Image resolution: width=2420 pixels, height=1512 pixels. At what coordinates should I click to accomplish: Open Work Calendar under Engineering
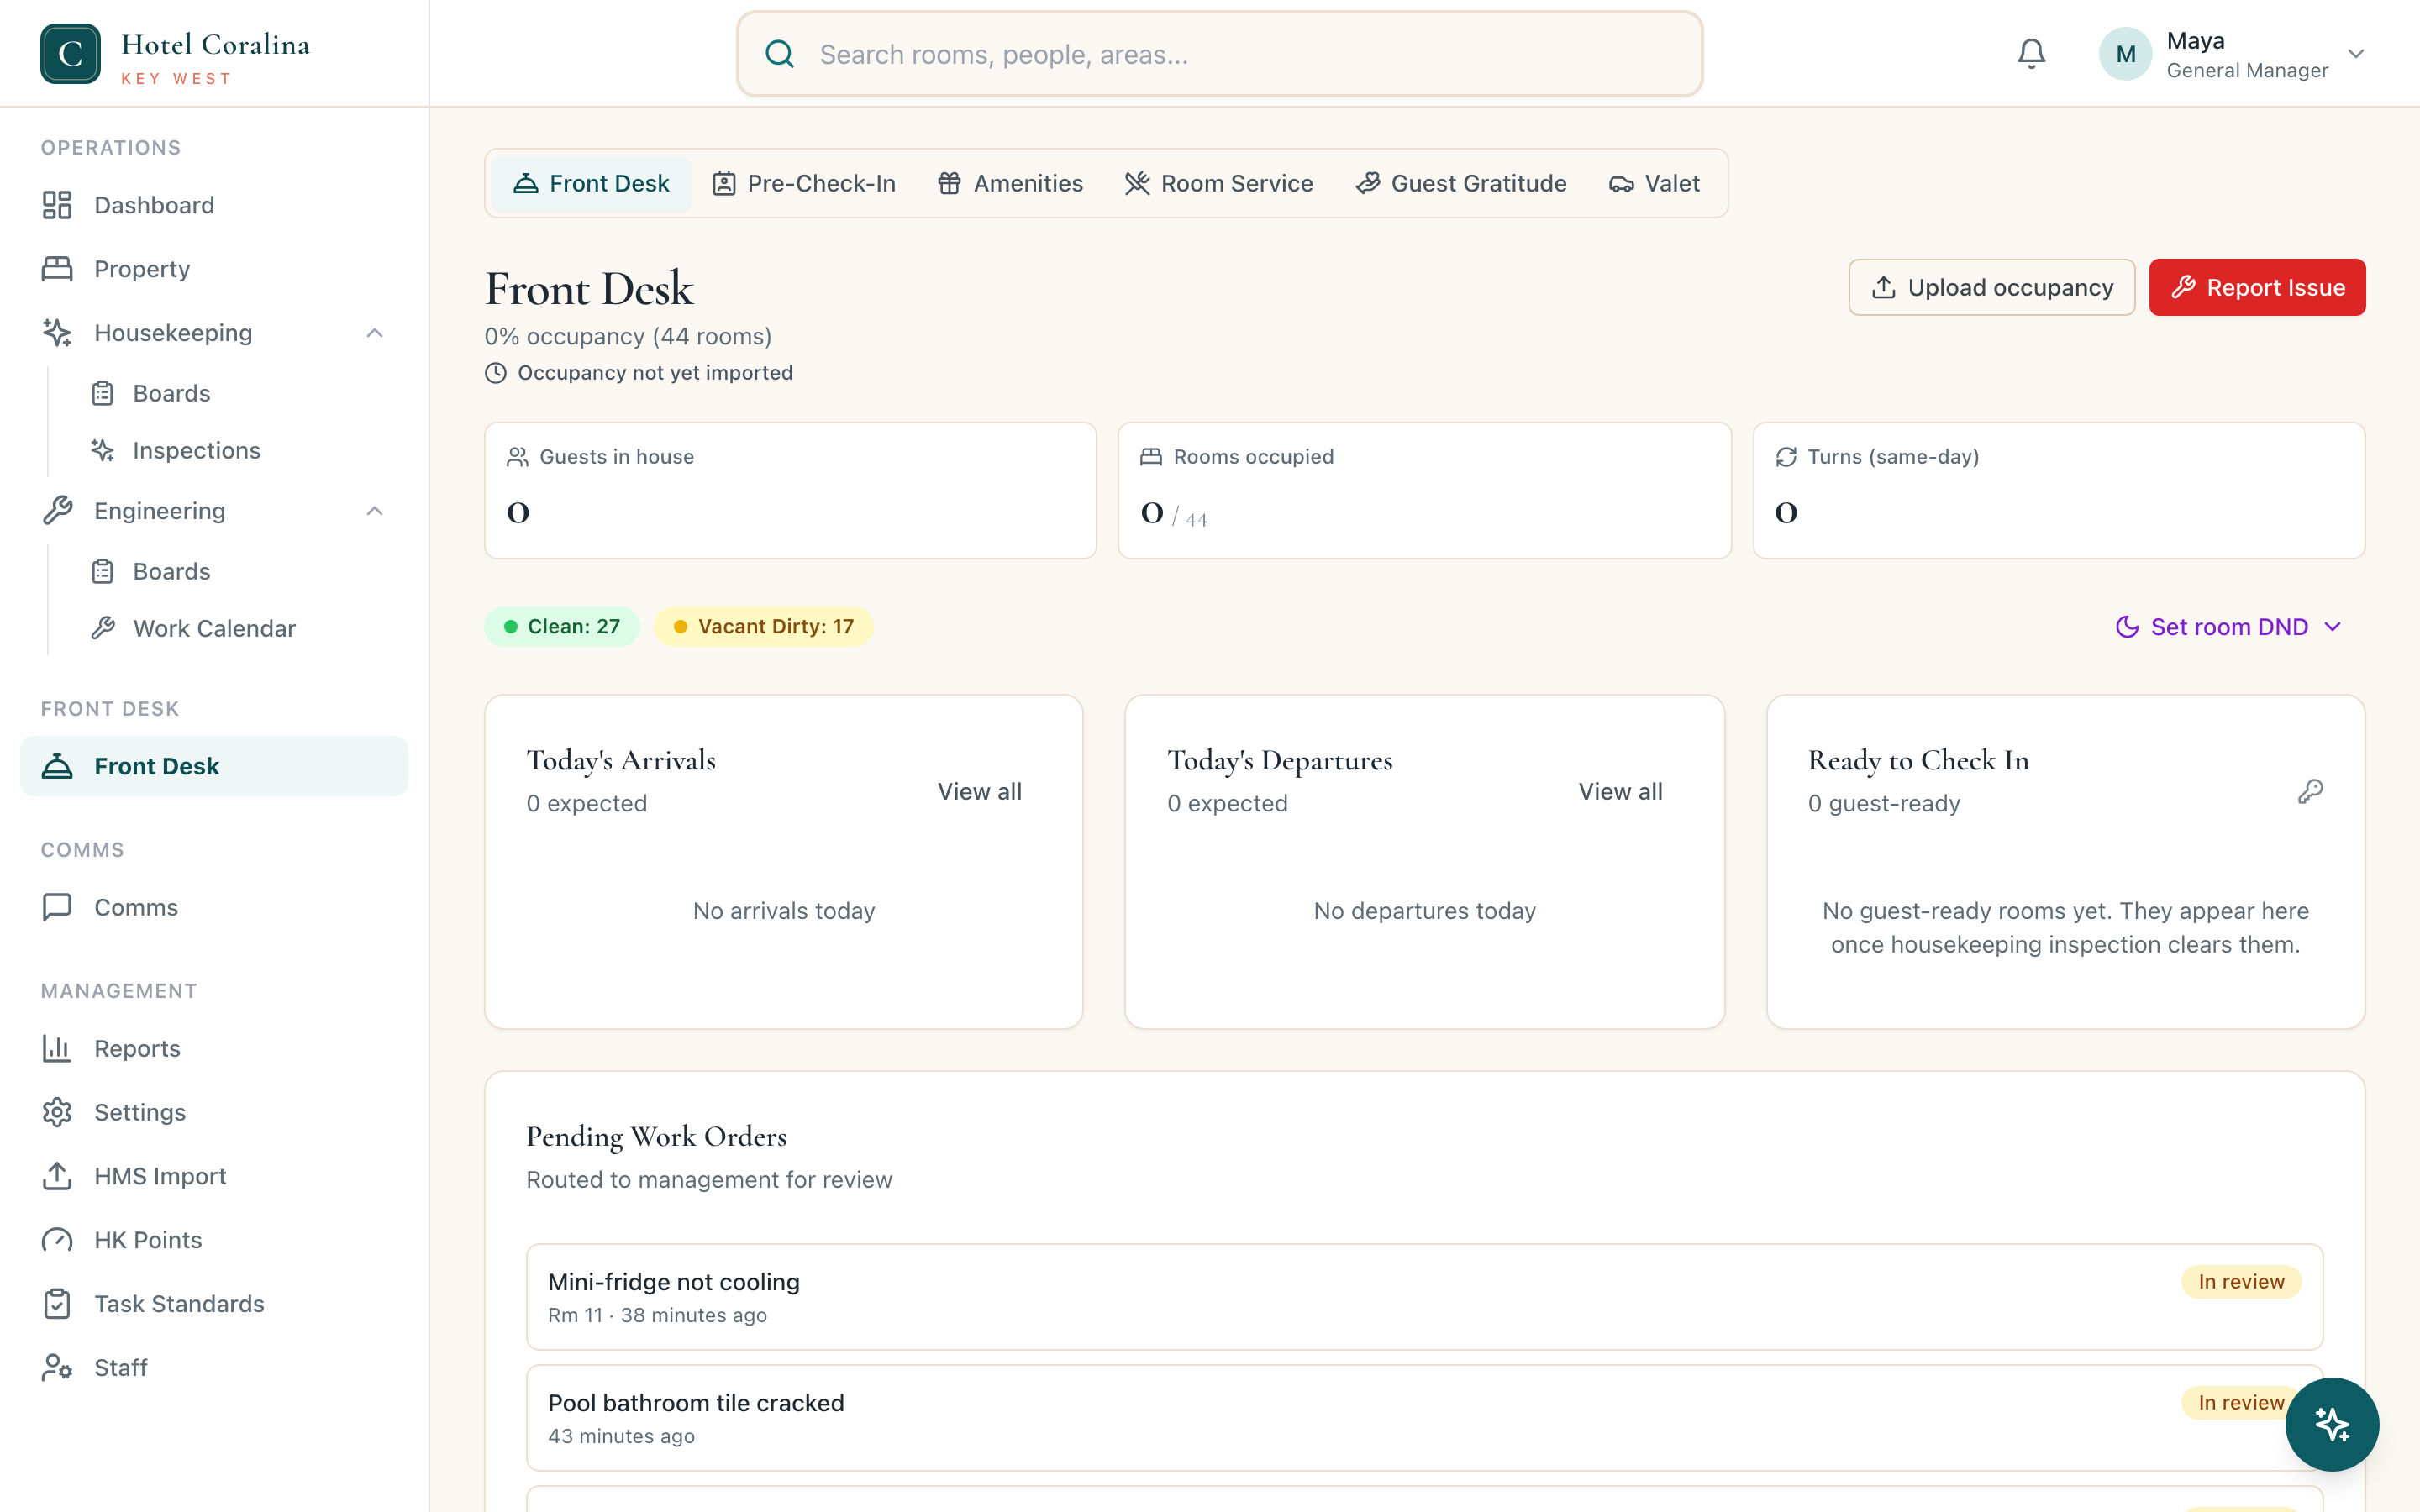point(214,629)
